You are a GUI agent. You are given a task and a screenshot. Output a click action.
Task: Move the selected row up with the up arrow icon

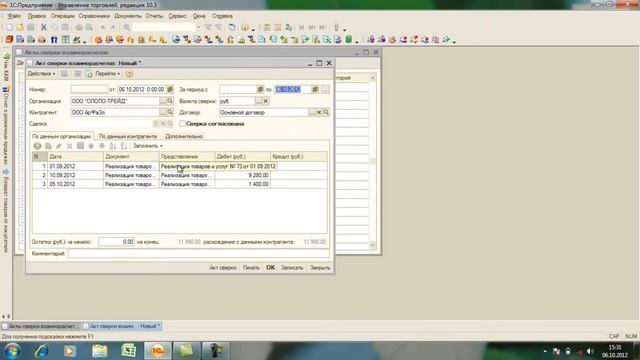pos(91,146)
